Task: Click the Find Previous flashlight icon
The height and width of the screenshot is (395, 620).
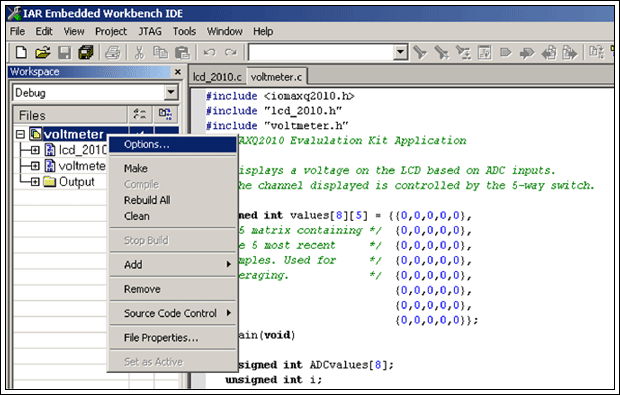Action: click(420, 52)
